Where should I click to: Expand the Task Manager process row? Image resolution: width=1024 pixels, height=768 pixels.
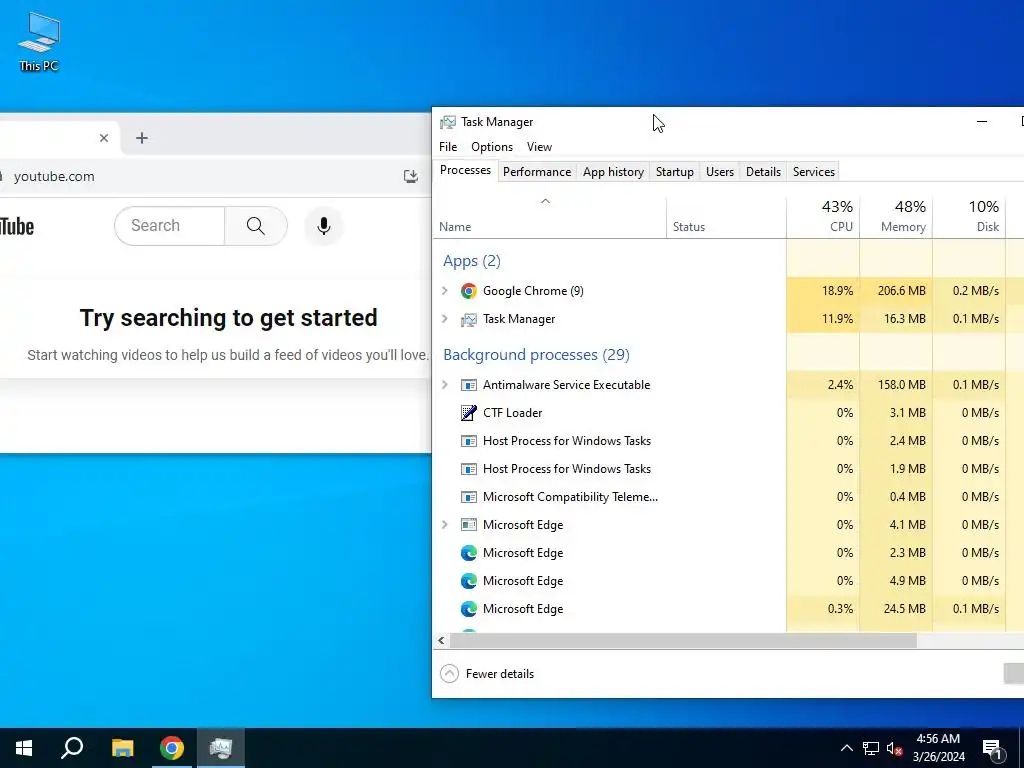(x=445, y=319)
